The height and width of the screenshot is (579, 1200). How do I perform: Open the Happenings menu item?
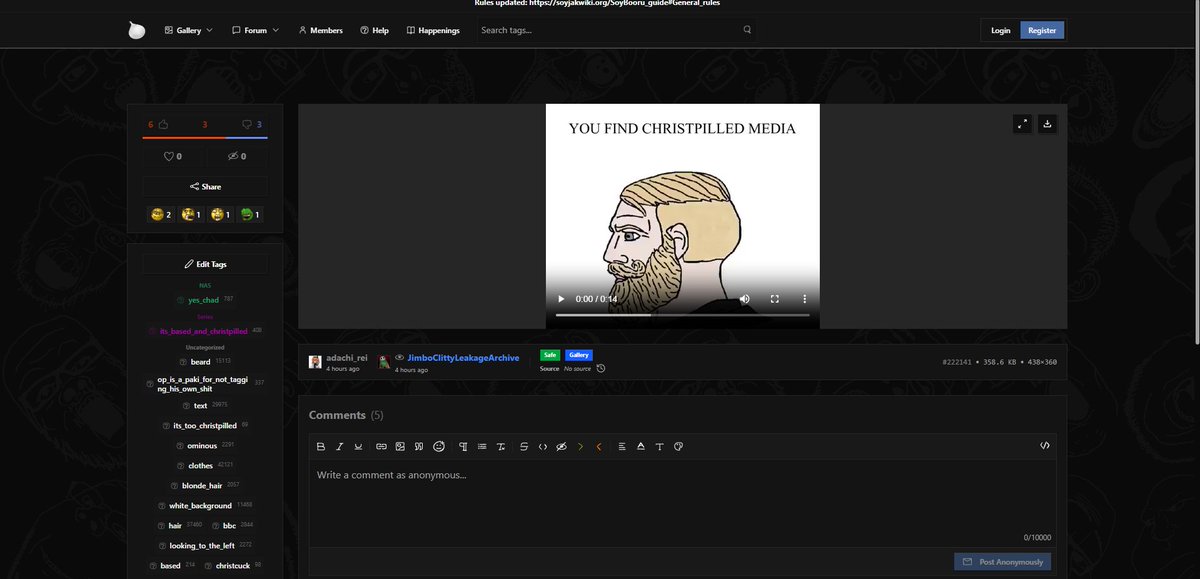pyautogui.click(x=433, y=30)
